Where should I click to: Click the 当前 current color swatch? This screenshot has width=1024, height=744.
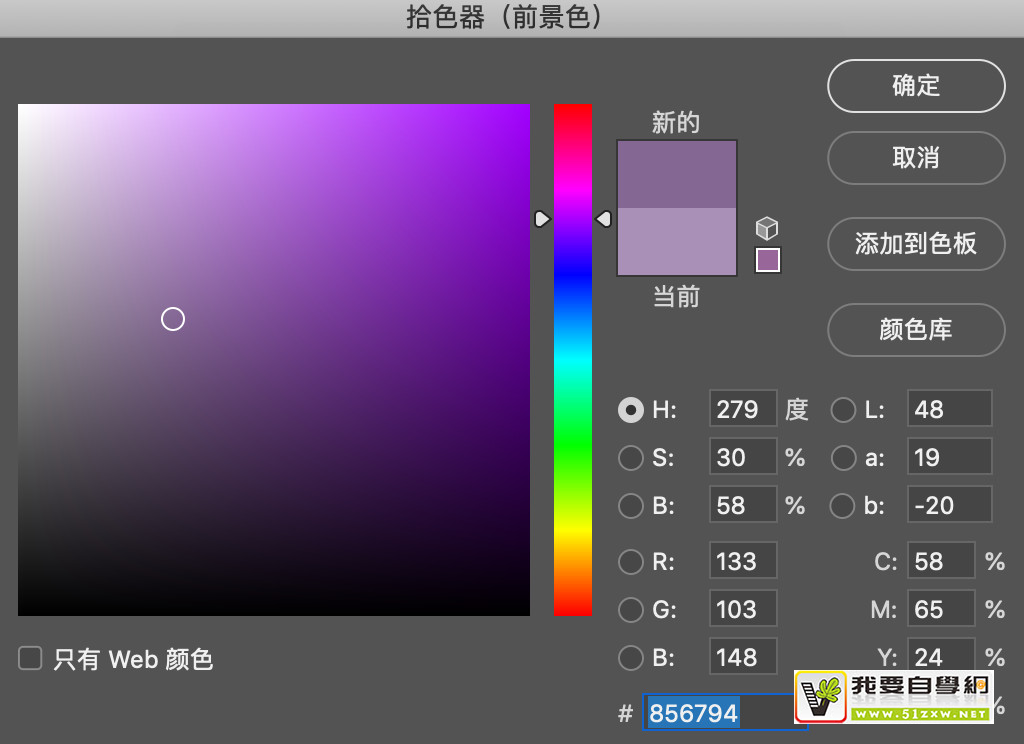[677, 242]
